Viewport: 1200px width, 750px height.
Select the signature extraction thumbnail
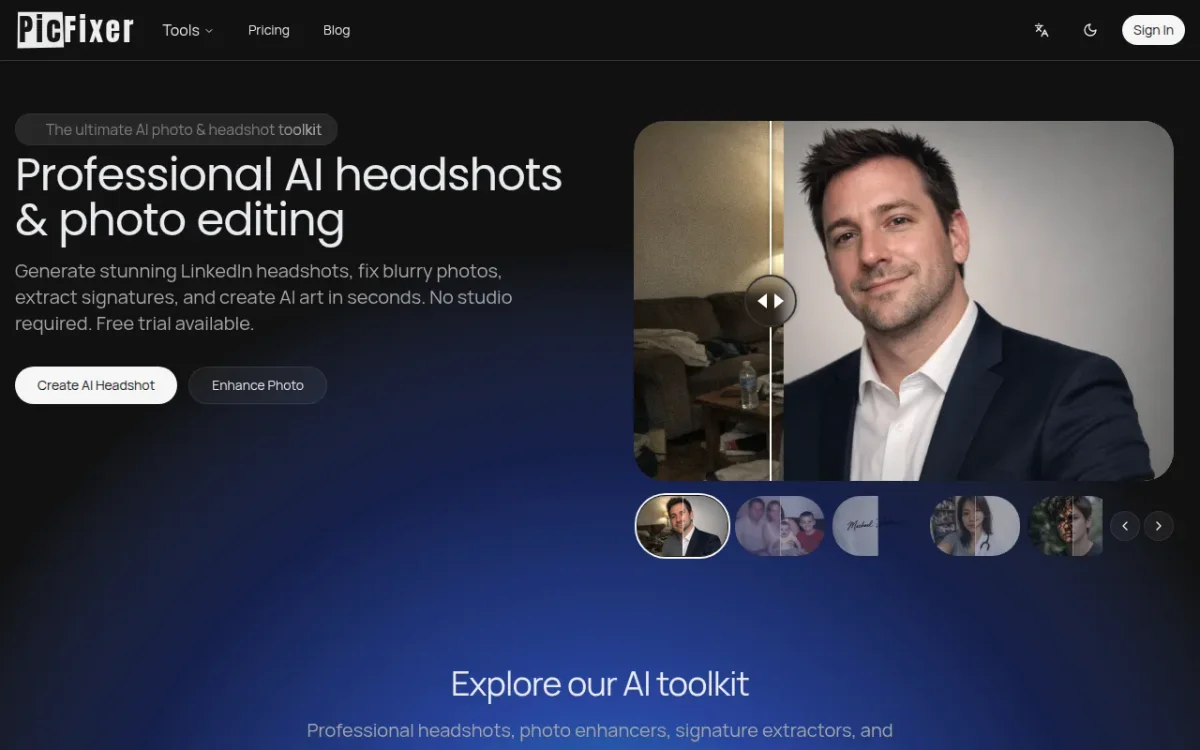tap(870, 526)
